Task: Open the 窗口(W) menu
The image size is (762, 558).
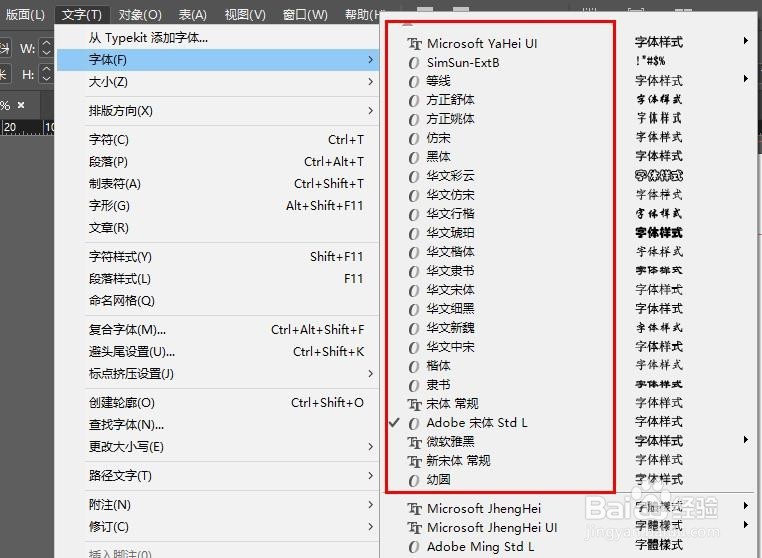Action: tap(305, 15)
